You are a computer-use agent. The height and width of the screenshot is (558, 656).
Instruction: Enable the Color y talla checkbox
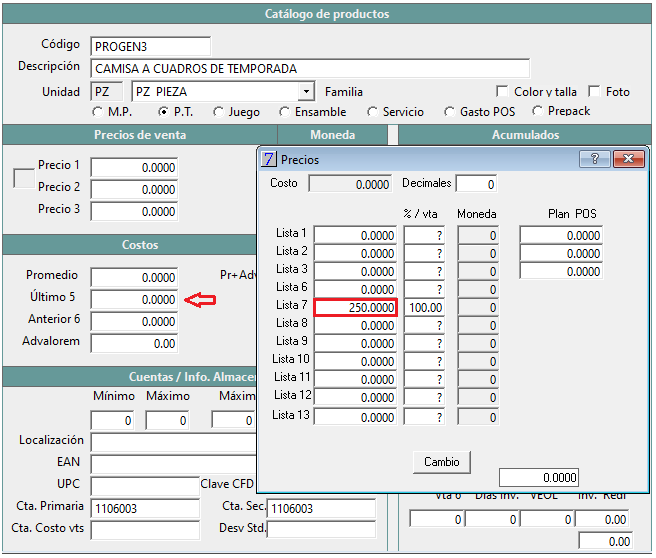pyautogui.click(x=502, y=91)
